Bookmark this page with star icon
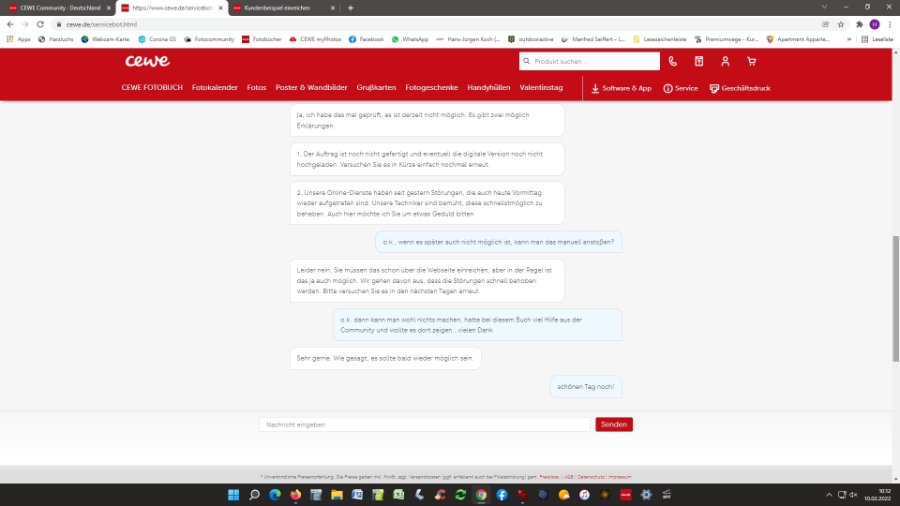 tap(841, 24)
